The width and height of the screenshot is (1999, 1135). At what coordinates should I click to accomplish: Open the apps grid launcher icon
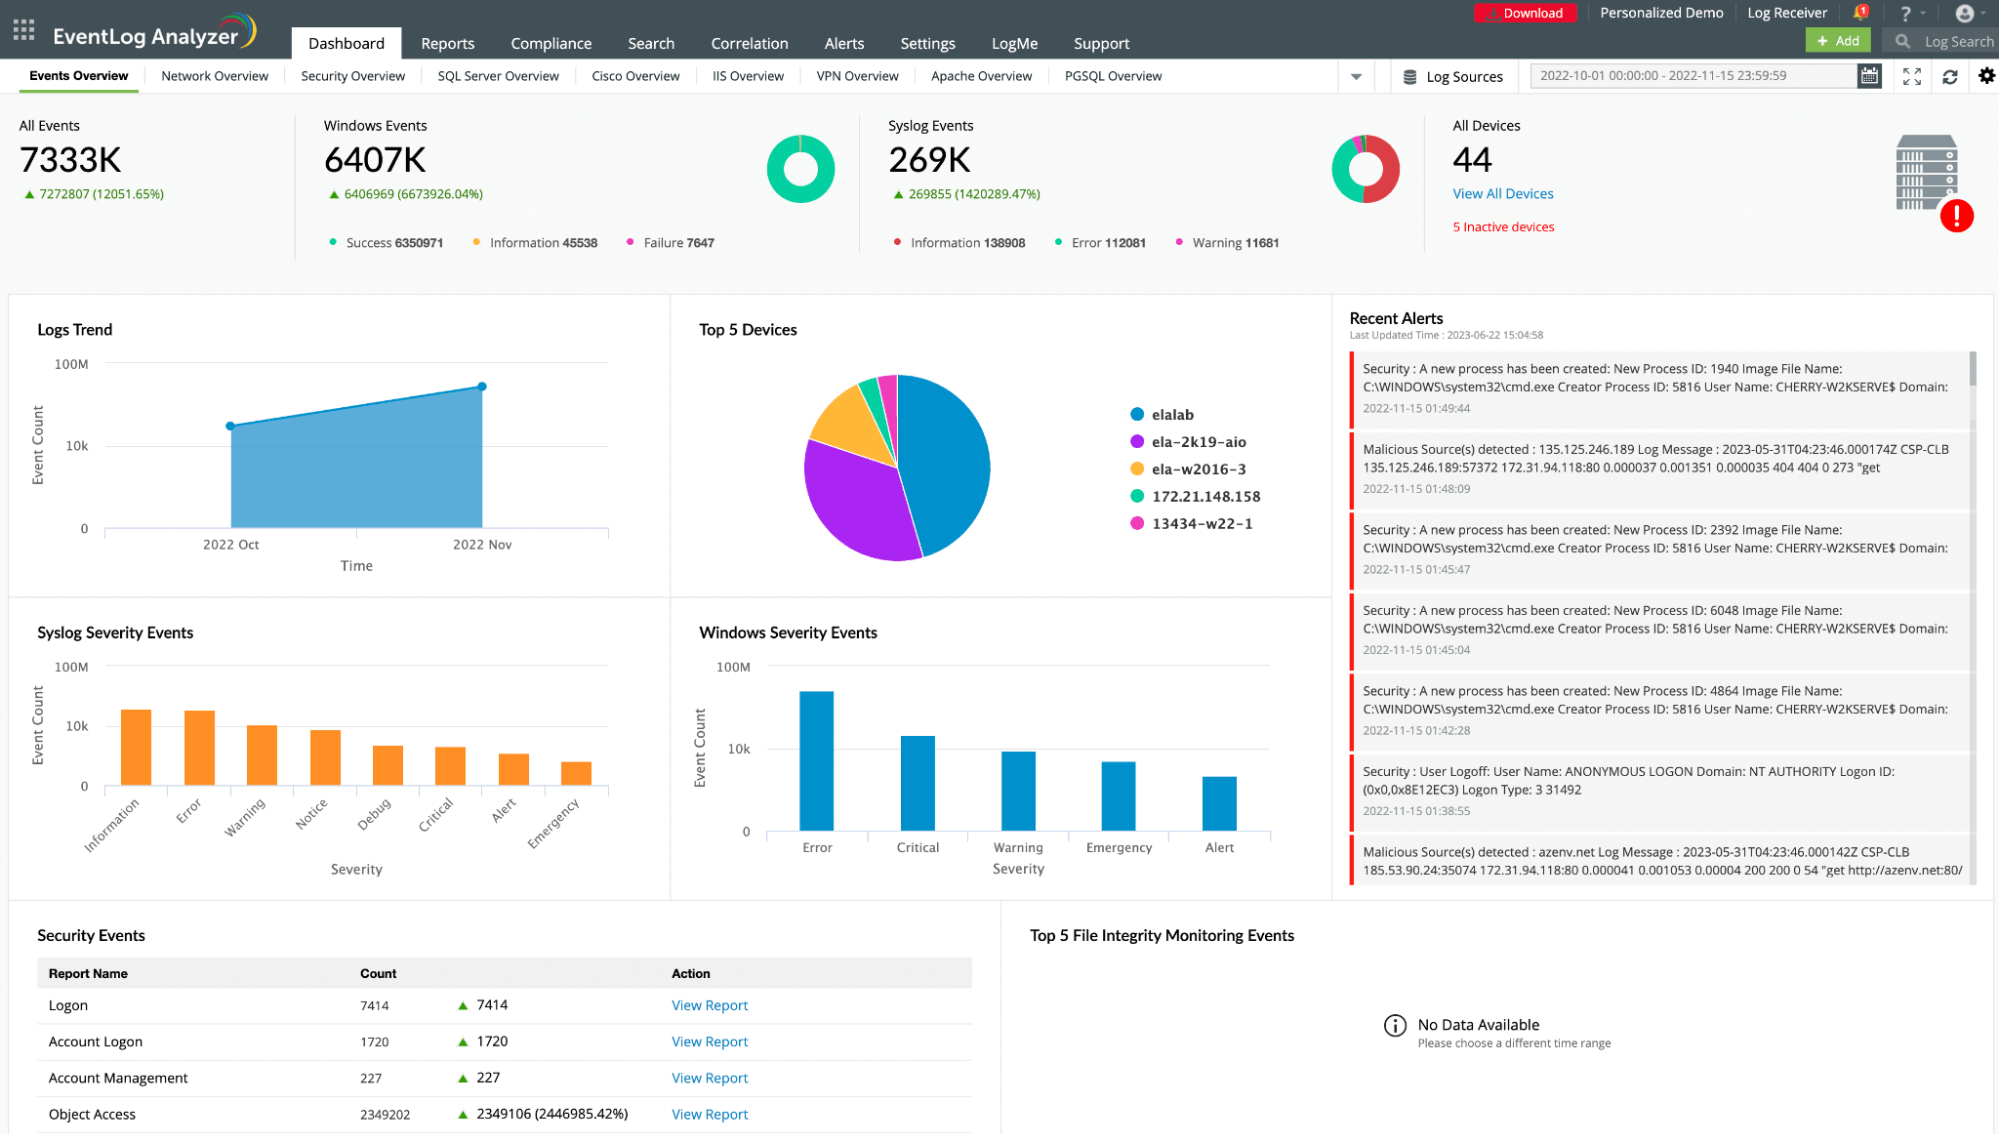(x=24, y=30)
